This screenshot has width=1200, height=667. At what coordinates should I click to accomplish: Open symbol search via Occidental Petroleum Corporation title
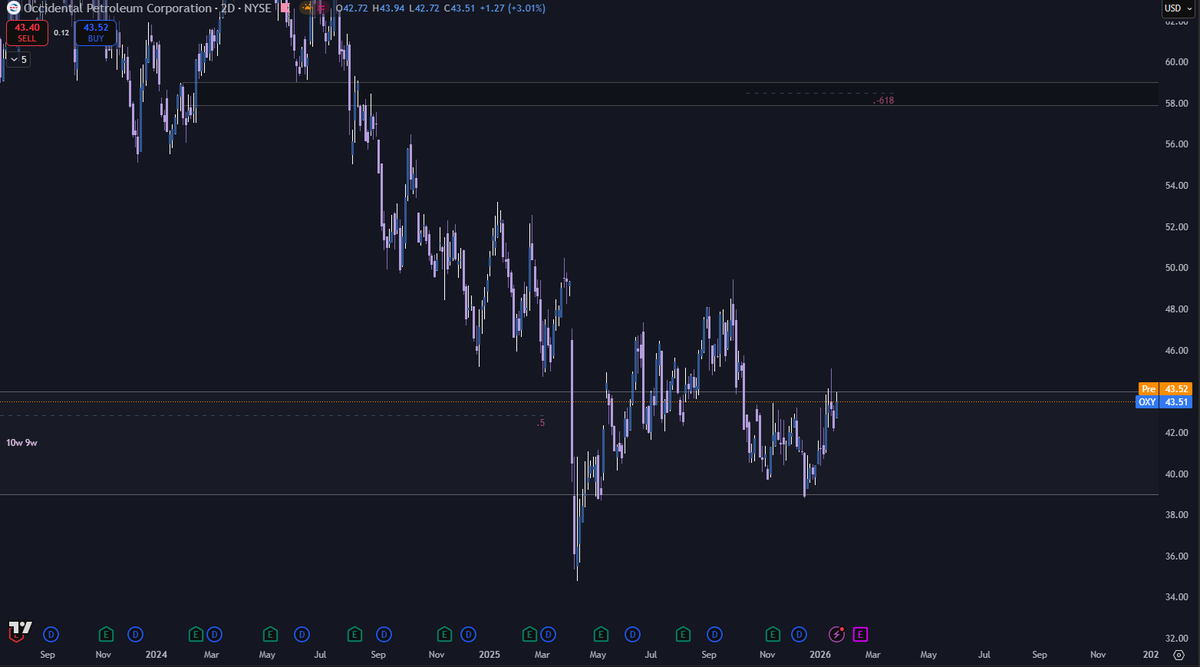click(x=118, y=8)
